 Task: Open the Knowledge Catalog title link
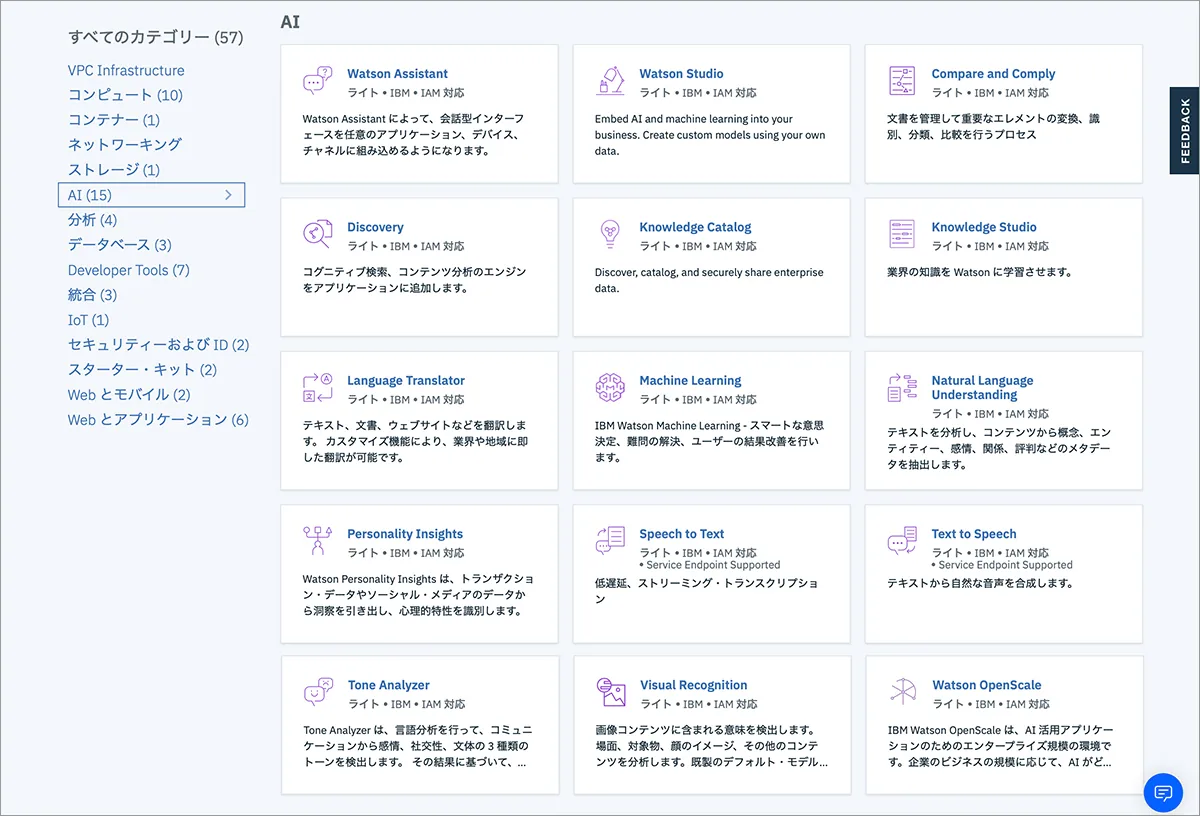point(695,227)
